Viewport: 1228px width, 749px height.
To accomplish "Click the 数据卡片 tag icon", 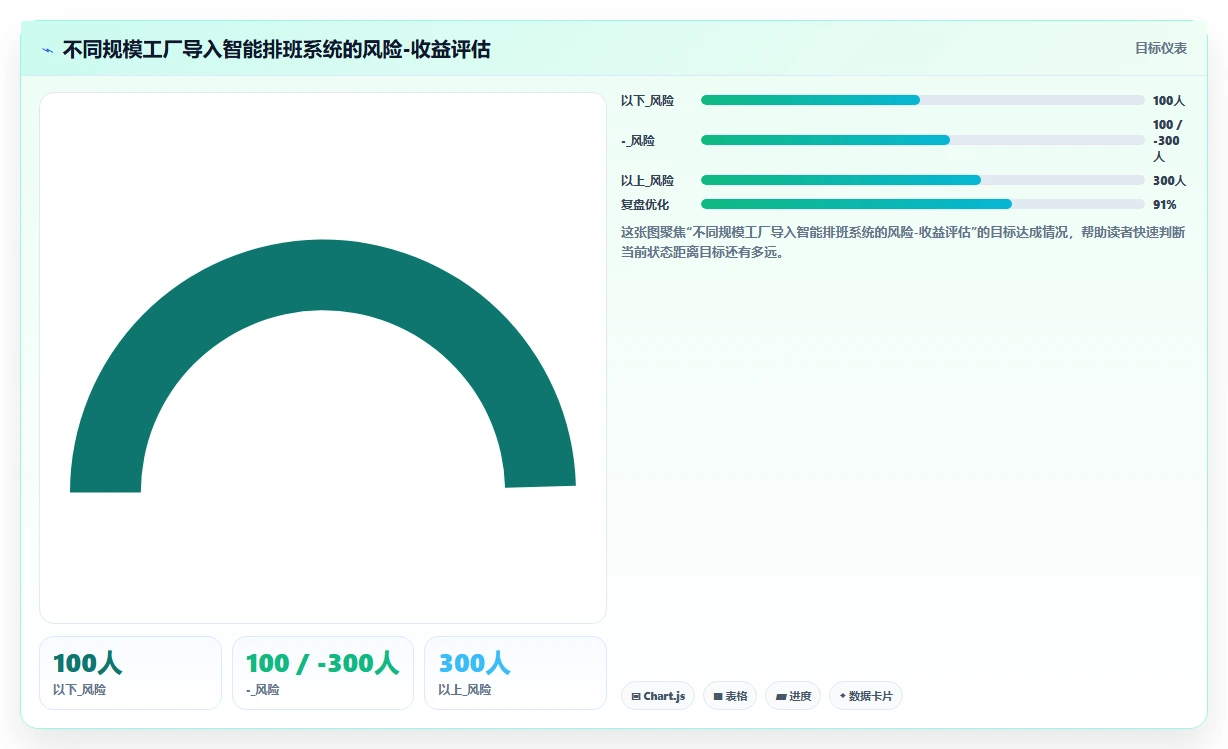I will (843, 696).
